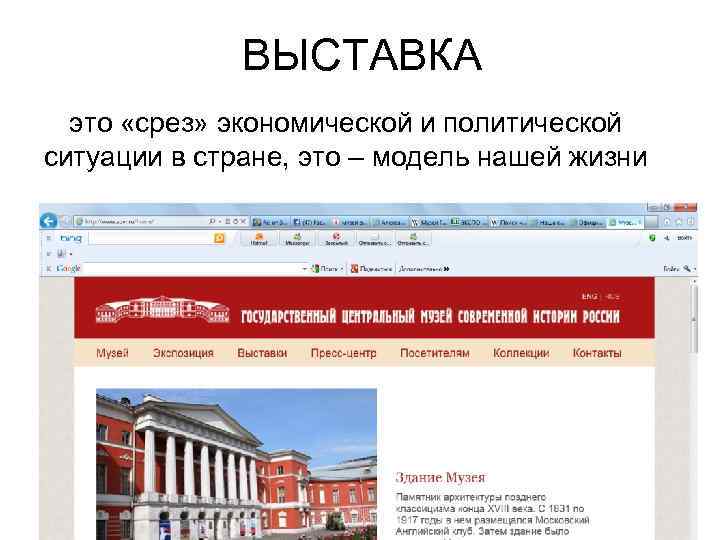Viewport: 720px width, 540px height.
Task: Open the dropdown next to the printer icon toolbar
Action: pos(71,254)
